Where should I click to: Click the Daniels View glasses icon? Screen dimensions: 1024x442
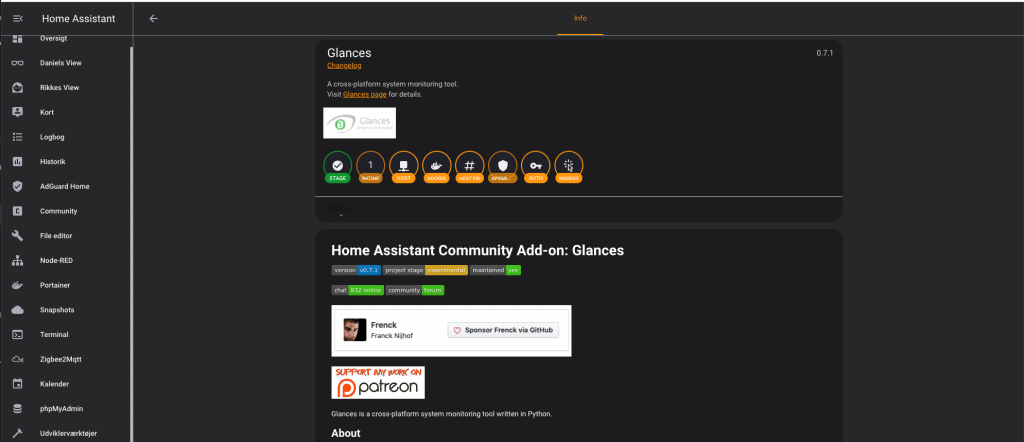(x=18, y=63)
